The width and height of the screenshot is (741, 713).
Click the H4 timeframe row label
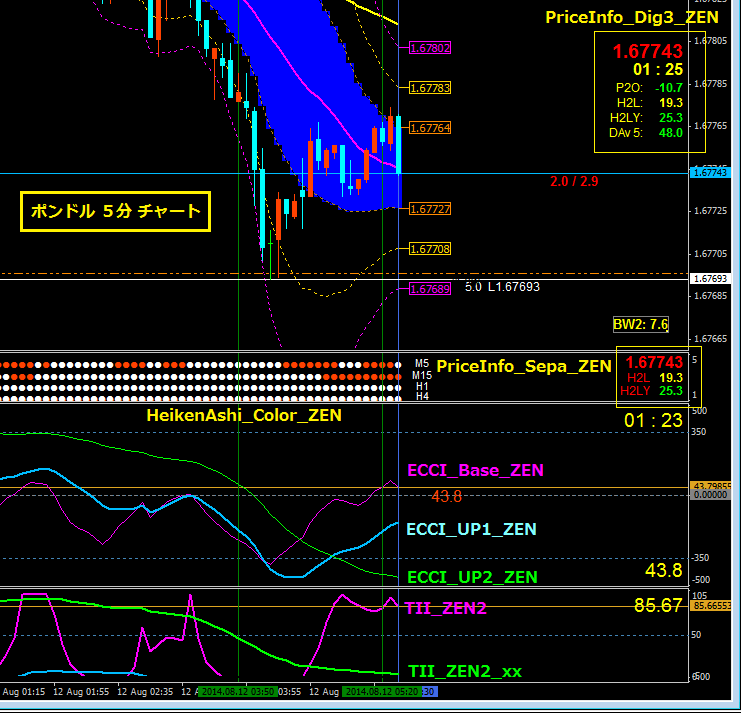(x=422, y=396)
